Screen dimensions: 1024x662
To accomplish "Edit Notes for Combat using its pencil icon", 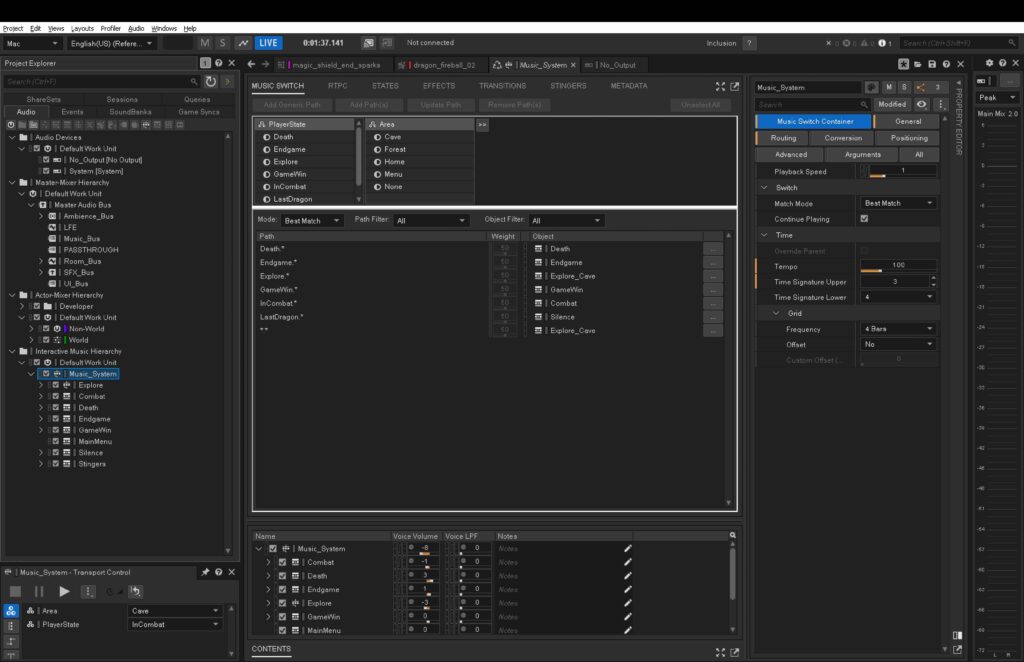I will tap(628, 561).
